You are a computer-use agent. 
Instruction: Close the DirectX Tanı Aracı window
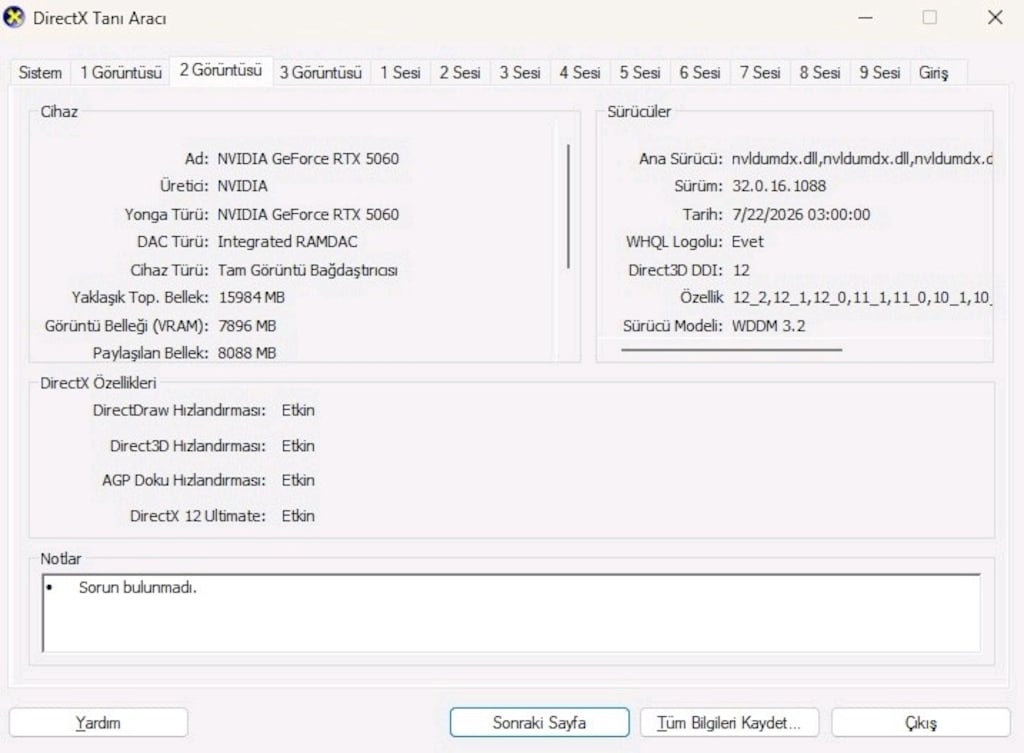coord(995,18)
